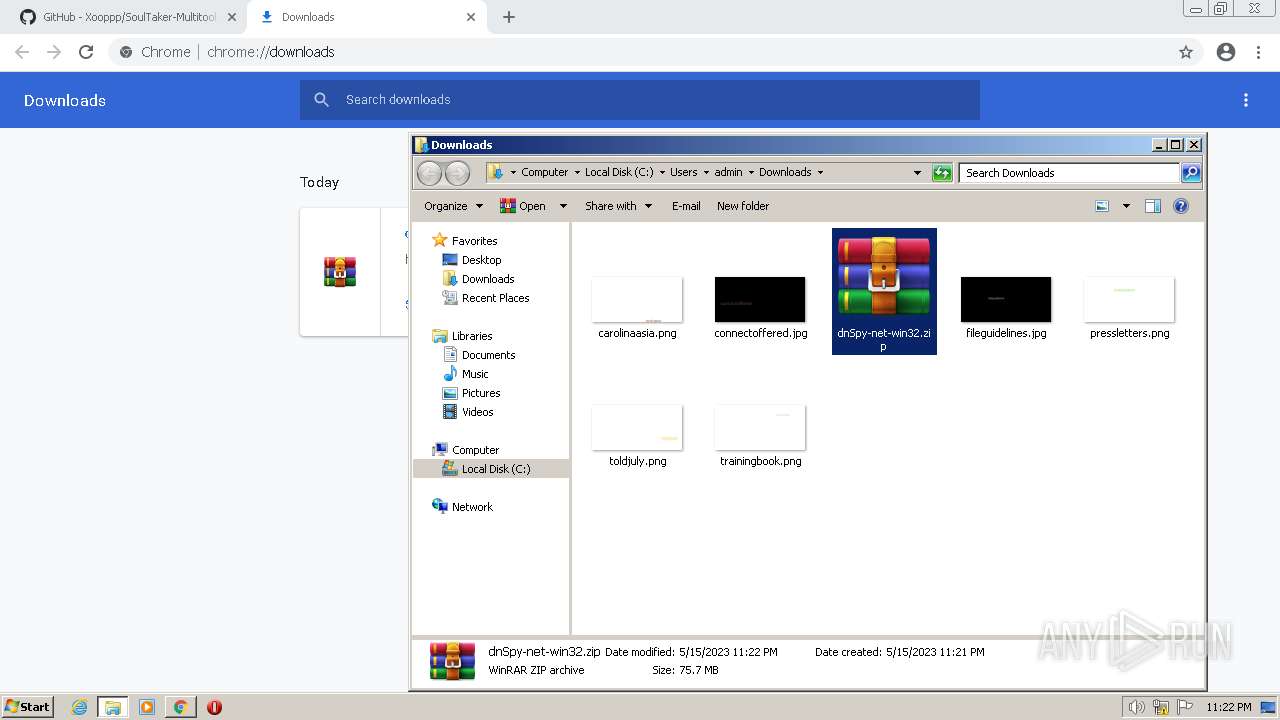
Task: Focus Explorer Search Downloads box
Action: tap(1069, 173)
